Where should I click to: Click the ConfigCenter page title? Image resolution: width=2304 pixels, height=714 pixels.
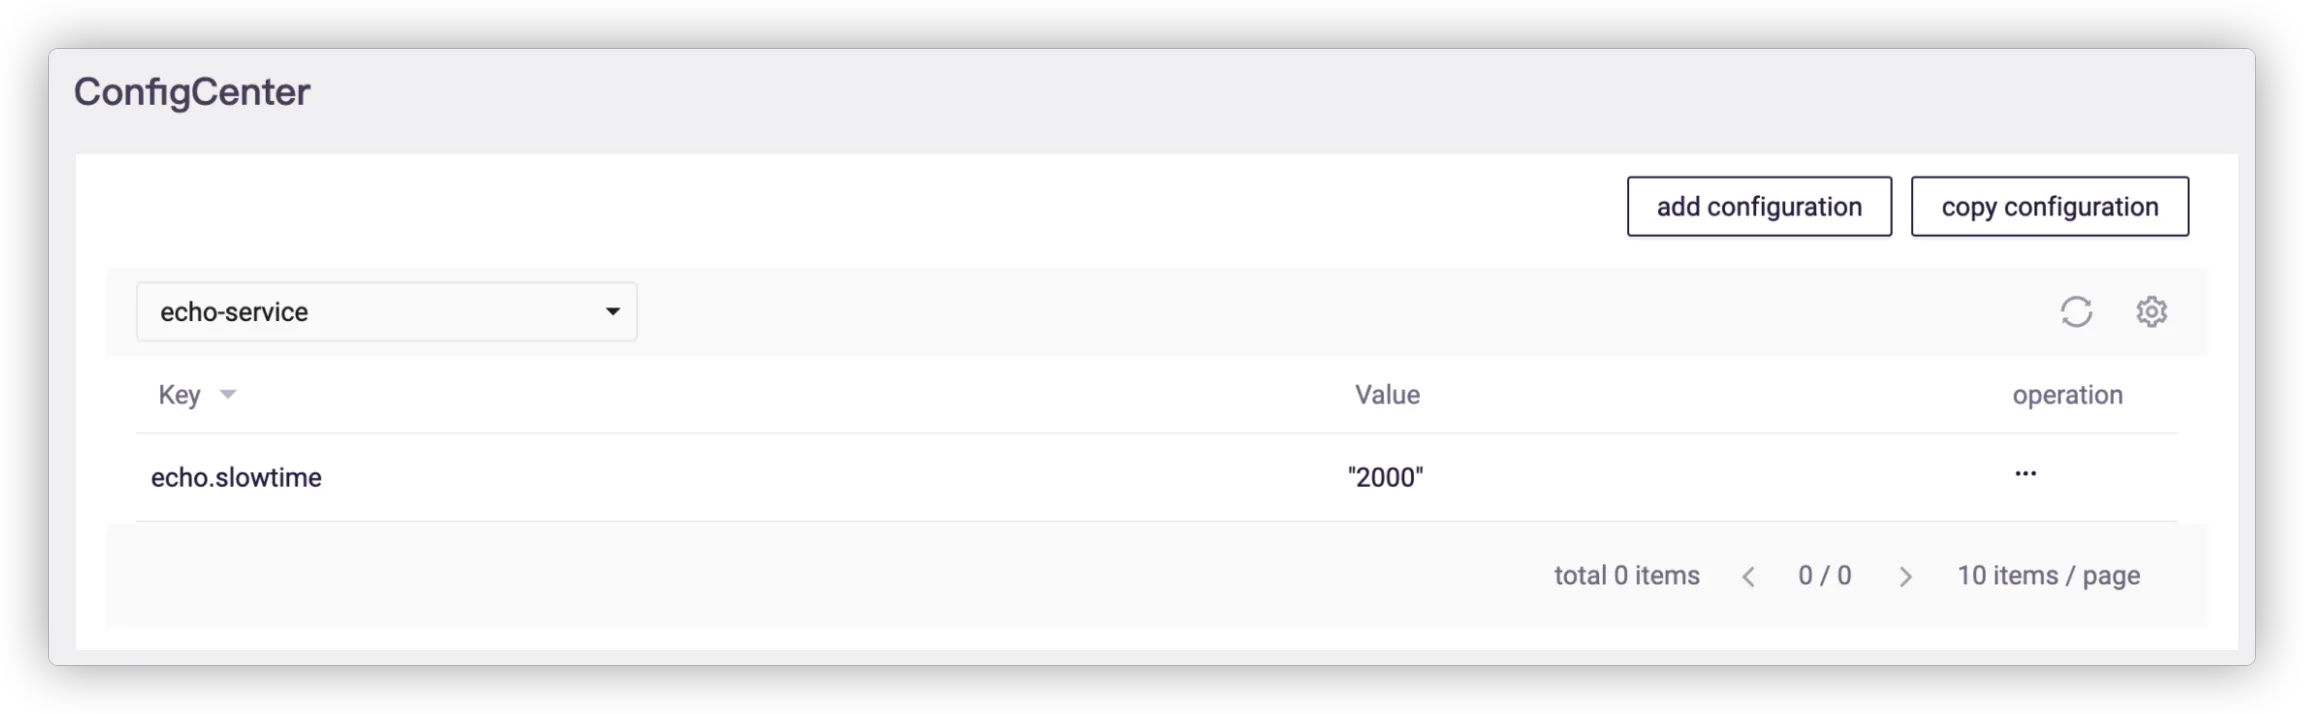coord(192,92)
